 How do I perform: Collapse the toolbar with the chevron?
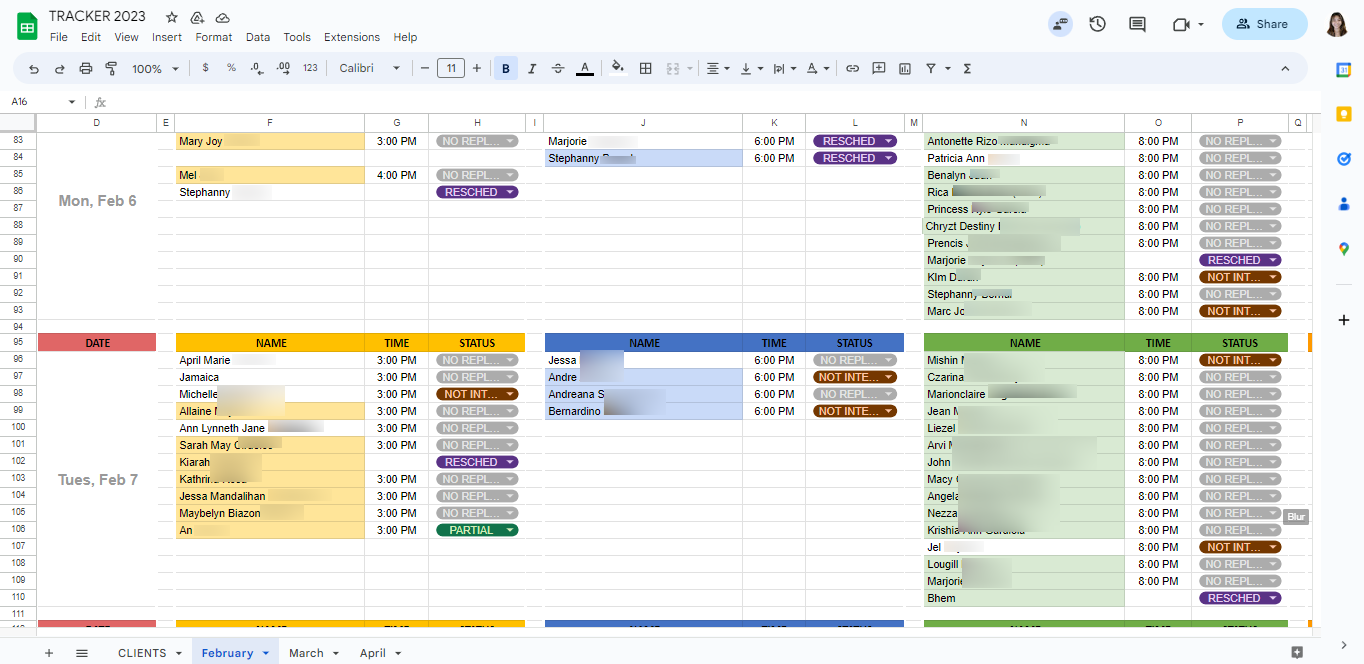1285,69
